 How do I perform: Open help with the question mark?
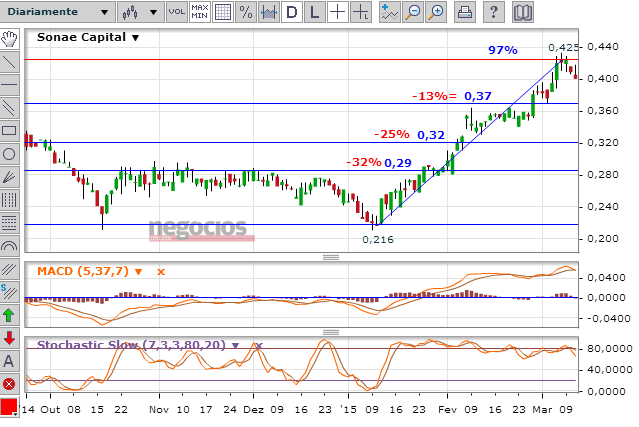pyautogui.click(x=494, y=12)
